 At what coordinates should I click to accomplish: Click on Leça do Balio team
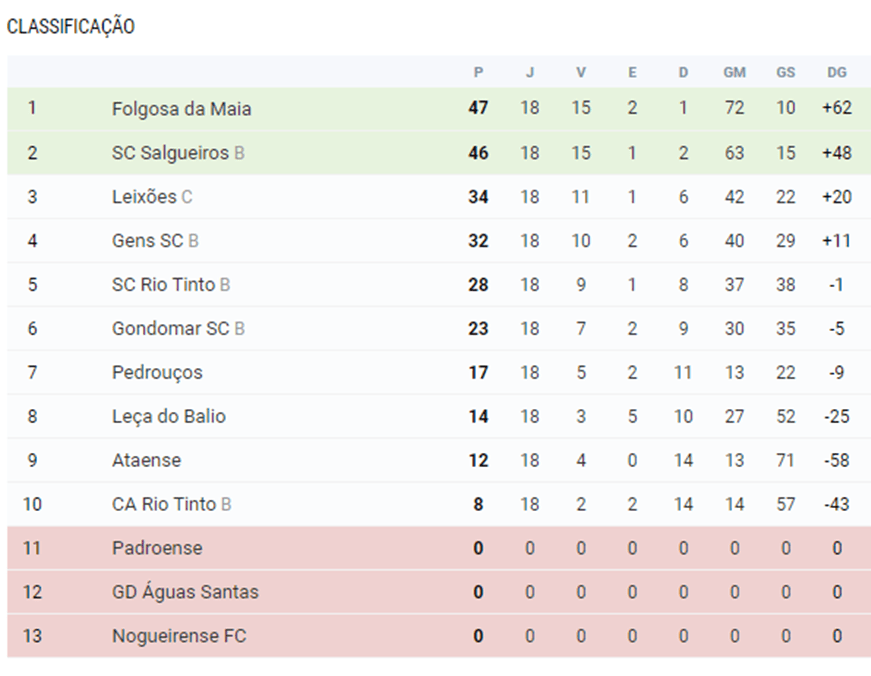169,417
